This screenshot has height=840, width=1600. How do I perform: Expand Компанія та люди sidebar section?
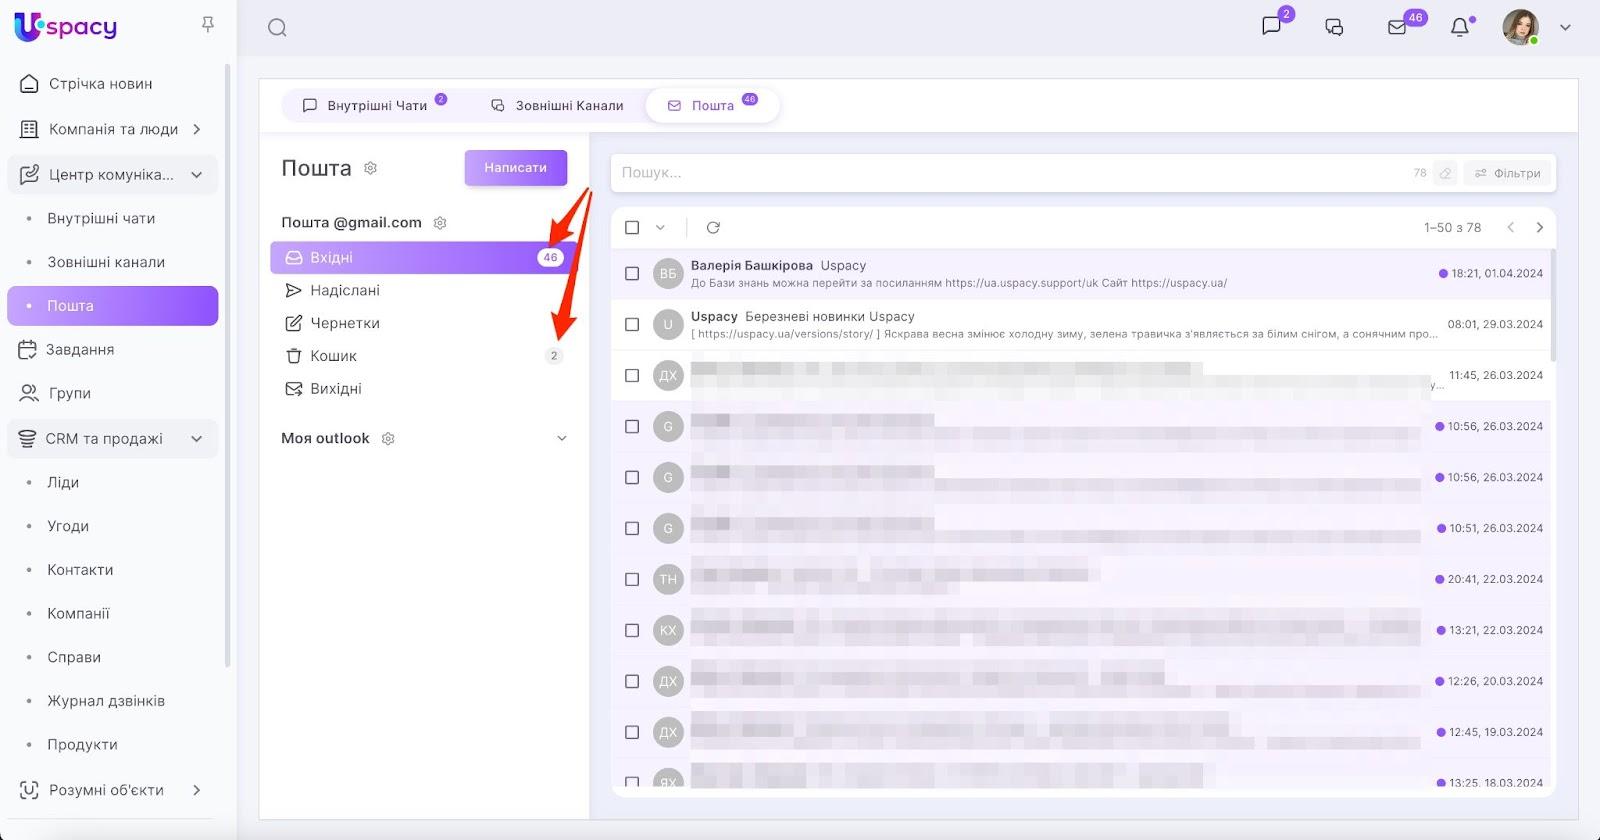[197, 129]
